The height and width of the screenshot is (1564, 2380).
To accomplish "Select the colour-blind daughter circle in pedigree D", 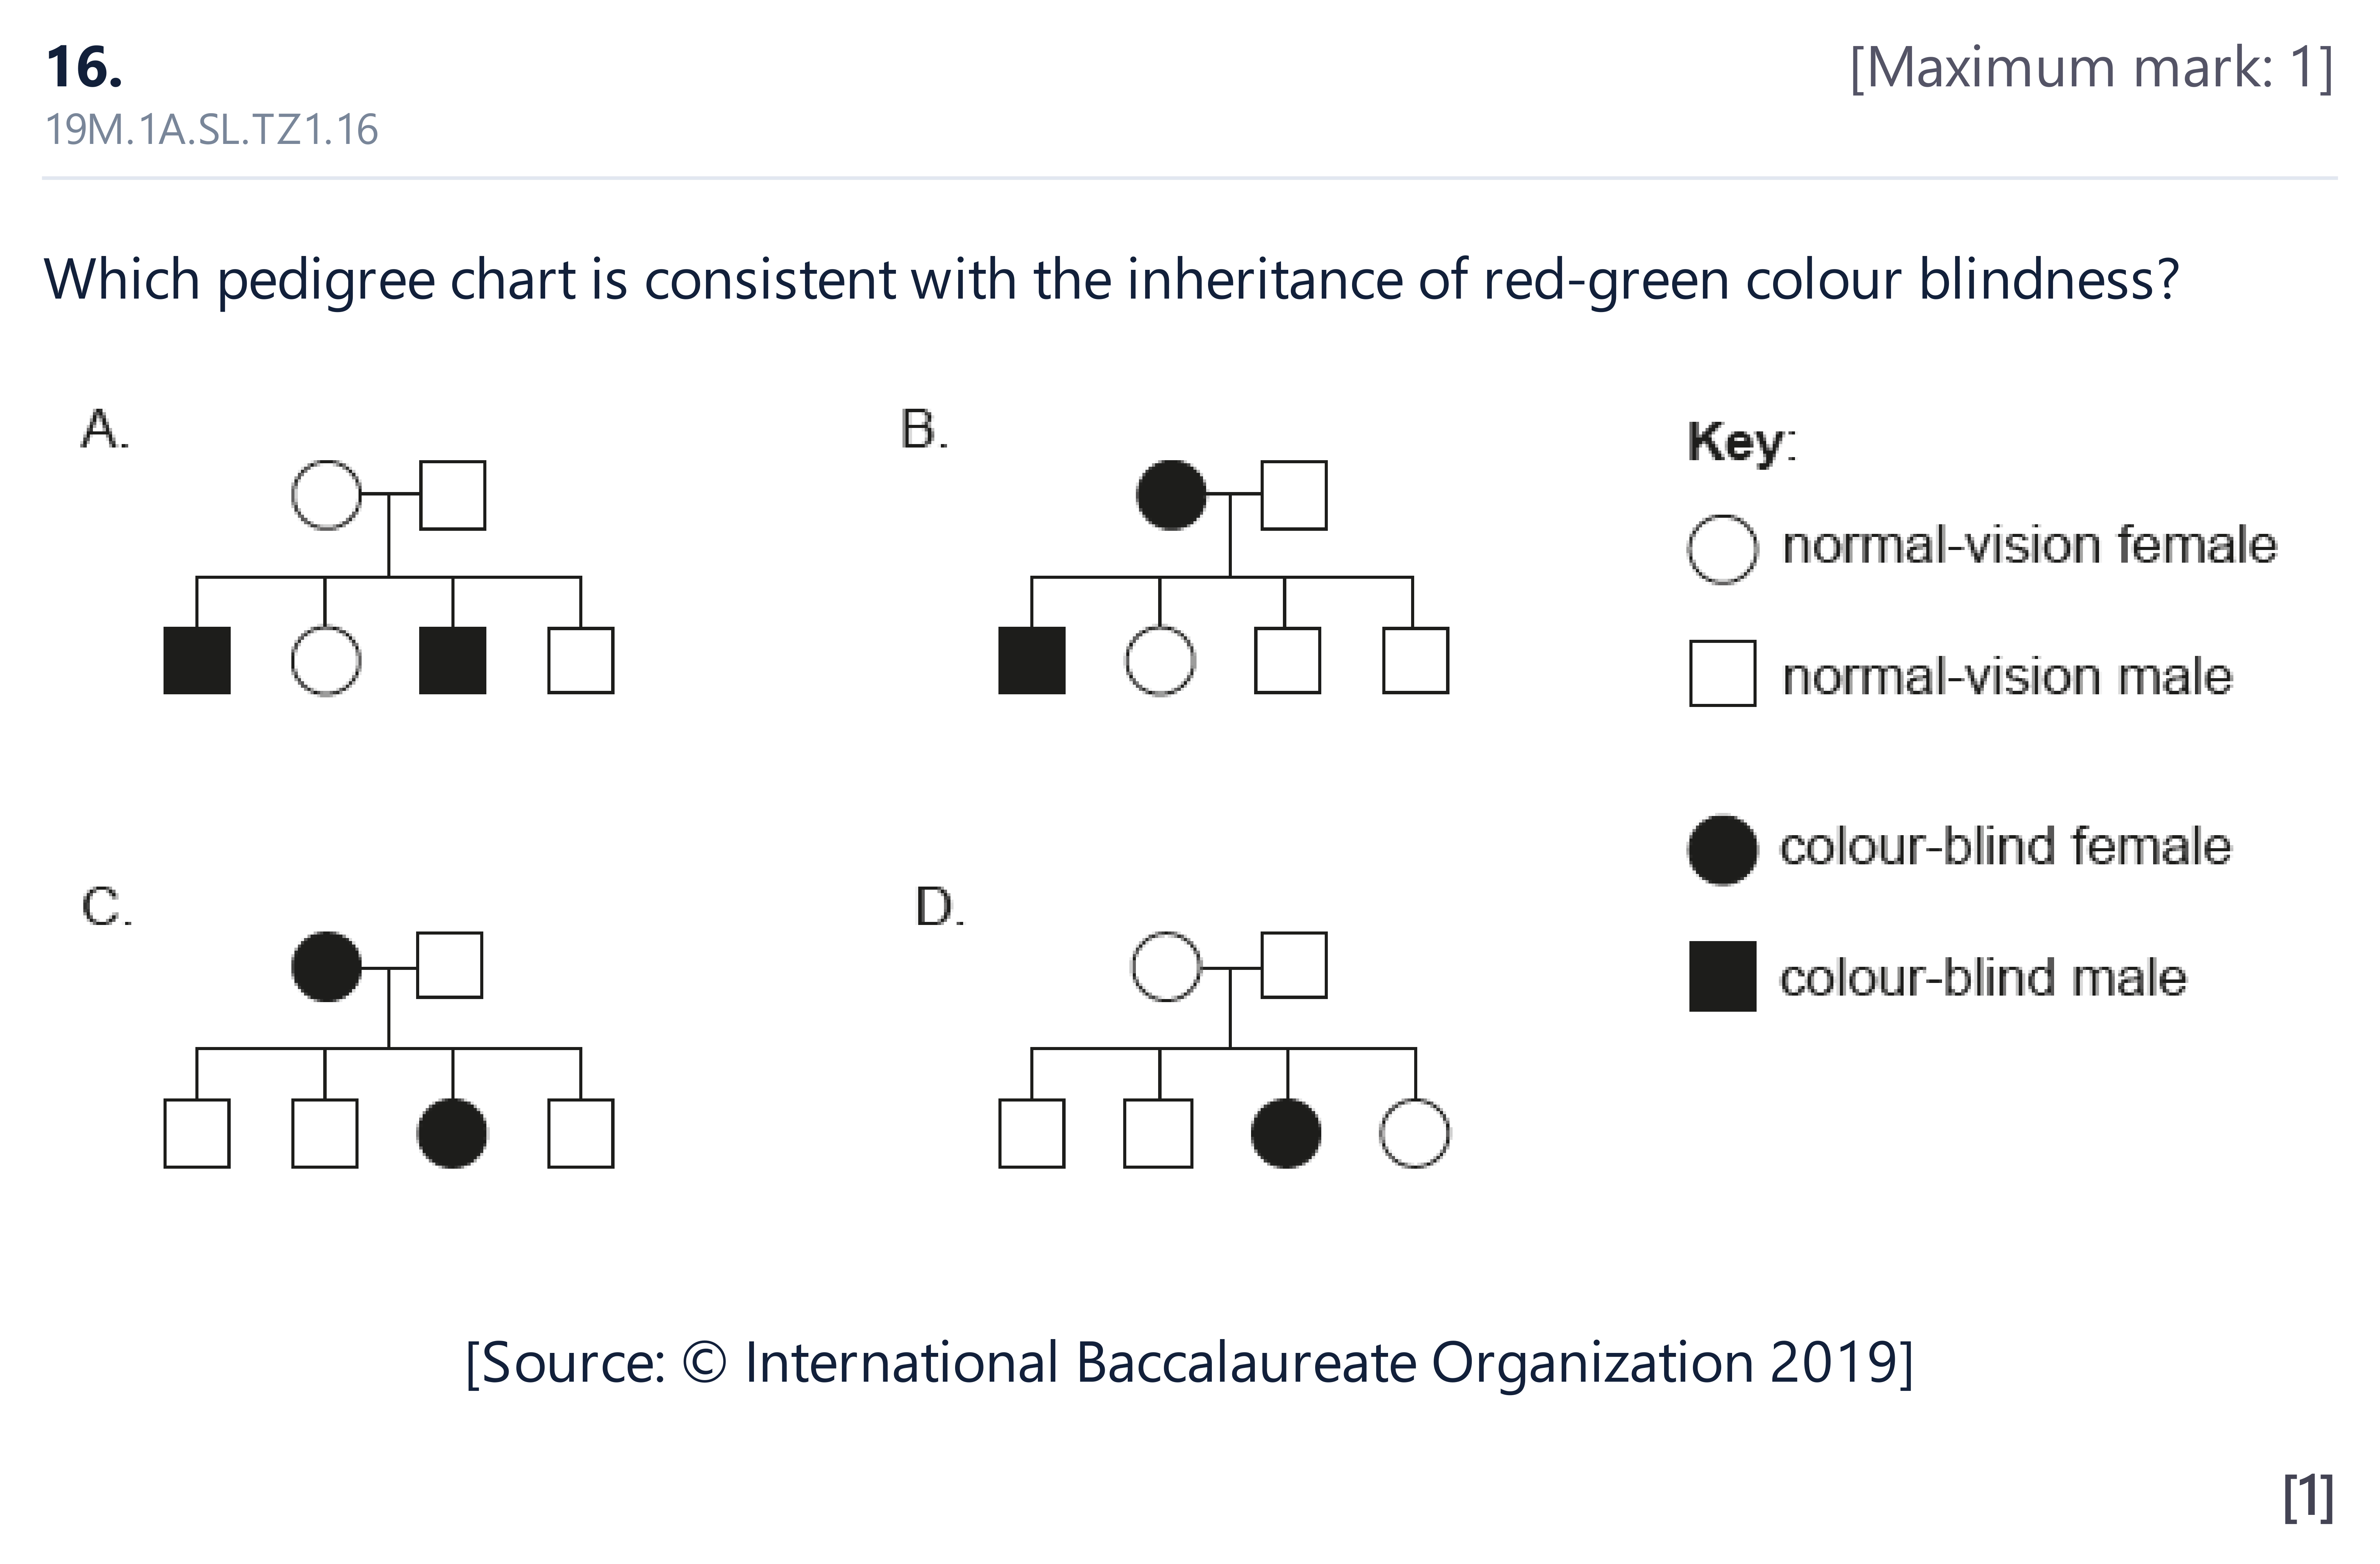I will [1286, 1133].
